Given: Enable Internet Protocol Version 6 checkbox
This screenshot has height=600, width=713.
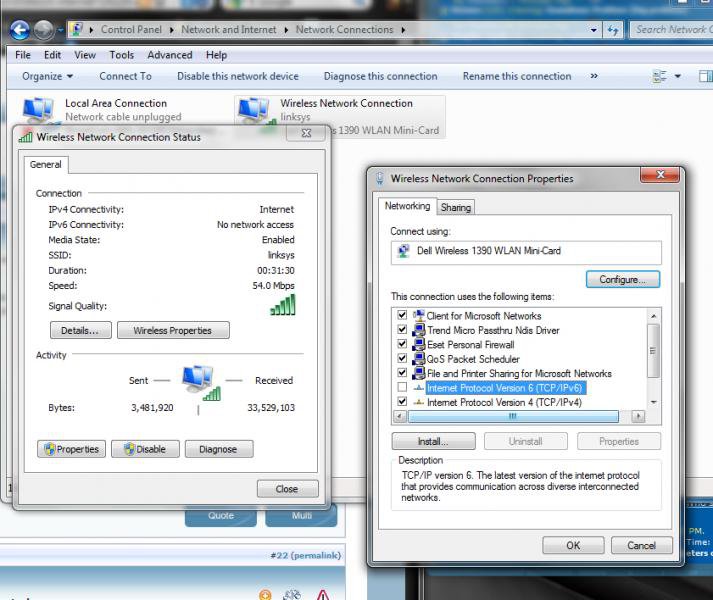Looking at the screenshot, I should (x=402, y=387).
